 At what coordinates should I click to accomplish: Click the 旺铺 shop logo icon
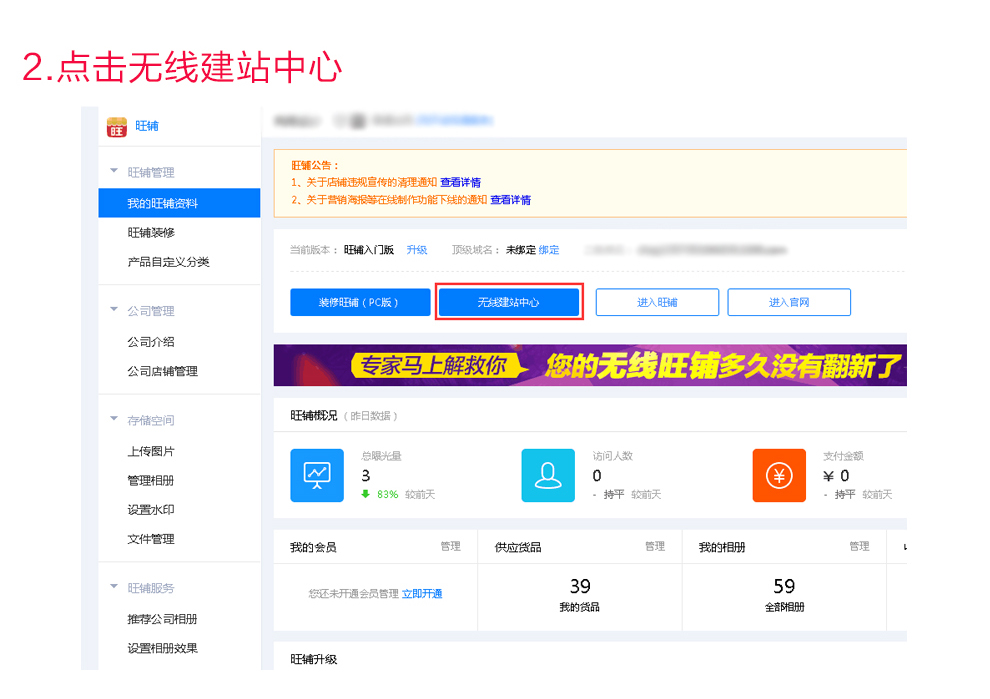click(x=116, y=126)
